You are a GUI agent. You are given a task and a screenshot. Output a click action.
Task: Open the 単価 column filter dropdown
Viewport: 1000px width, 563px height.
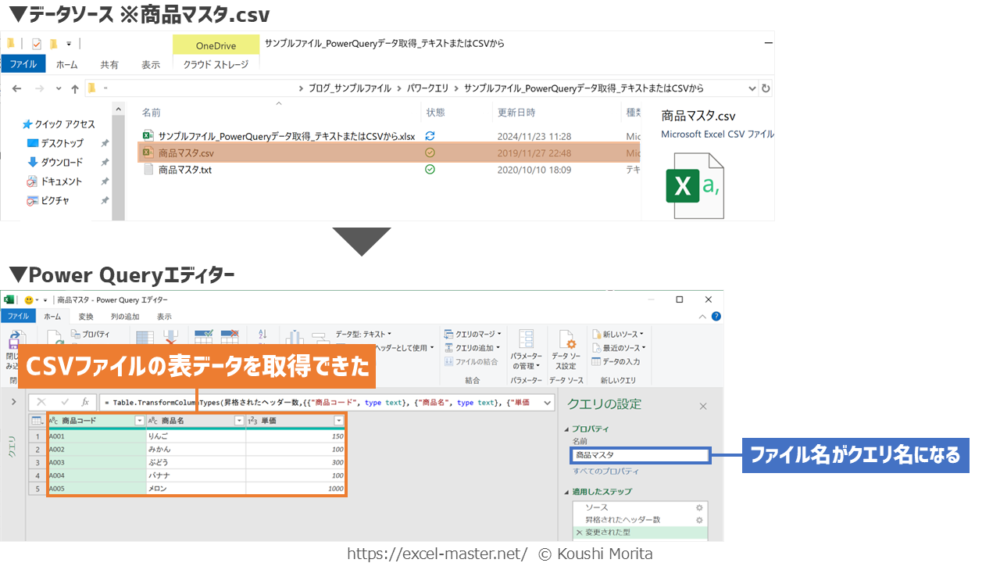click(x=339, y=421)
